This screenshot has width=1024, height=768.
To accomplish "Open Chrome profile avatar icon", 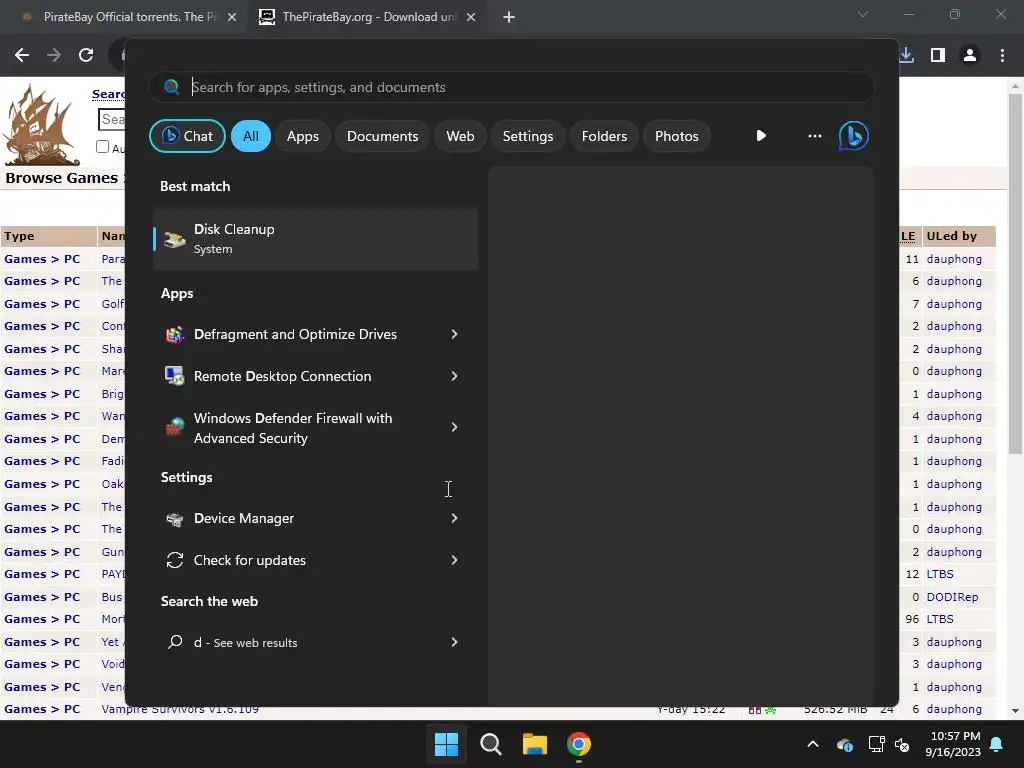I will pos(970,56).
